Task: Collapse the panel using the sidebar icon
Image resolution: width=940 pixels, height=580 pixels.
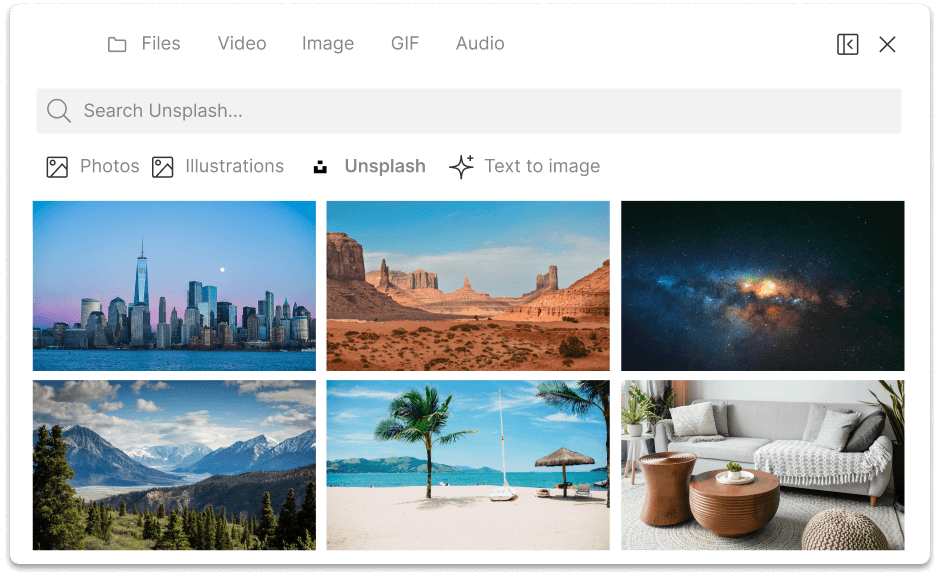Action: click(847, 44)
